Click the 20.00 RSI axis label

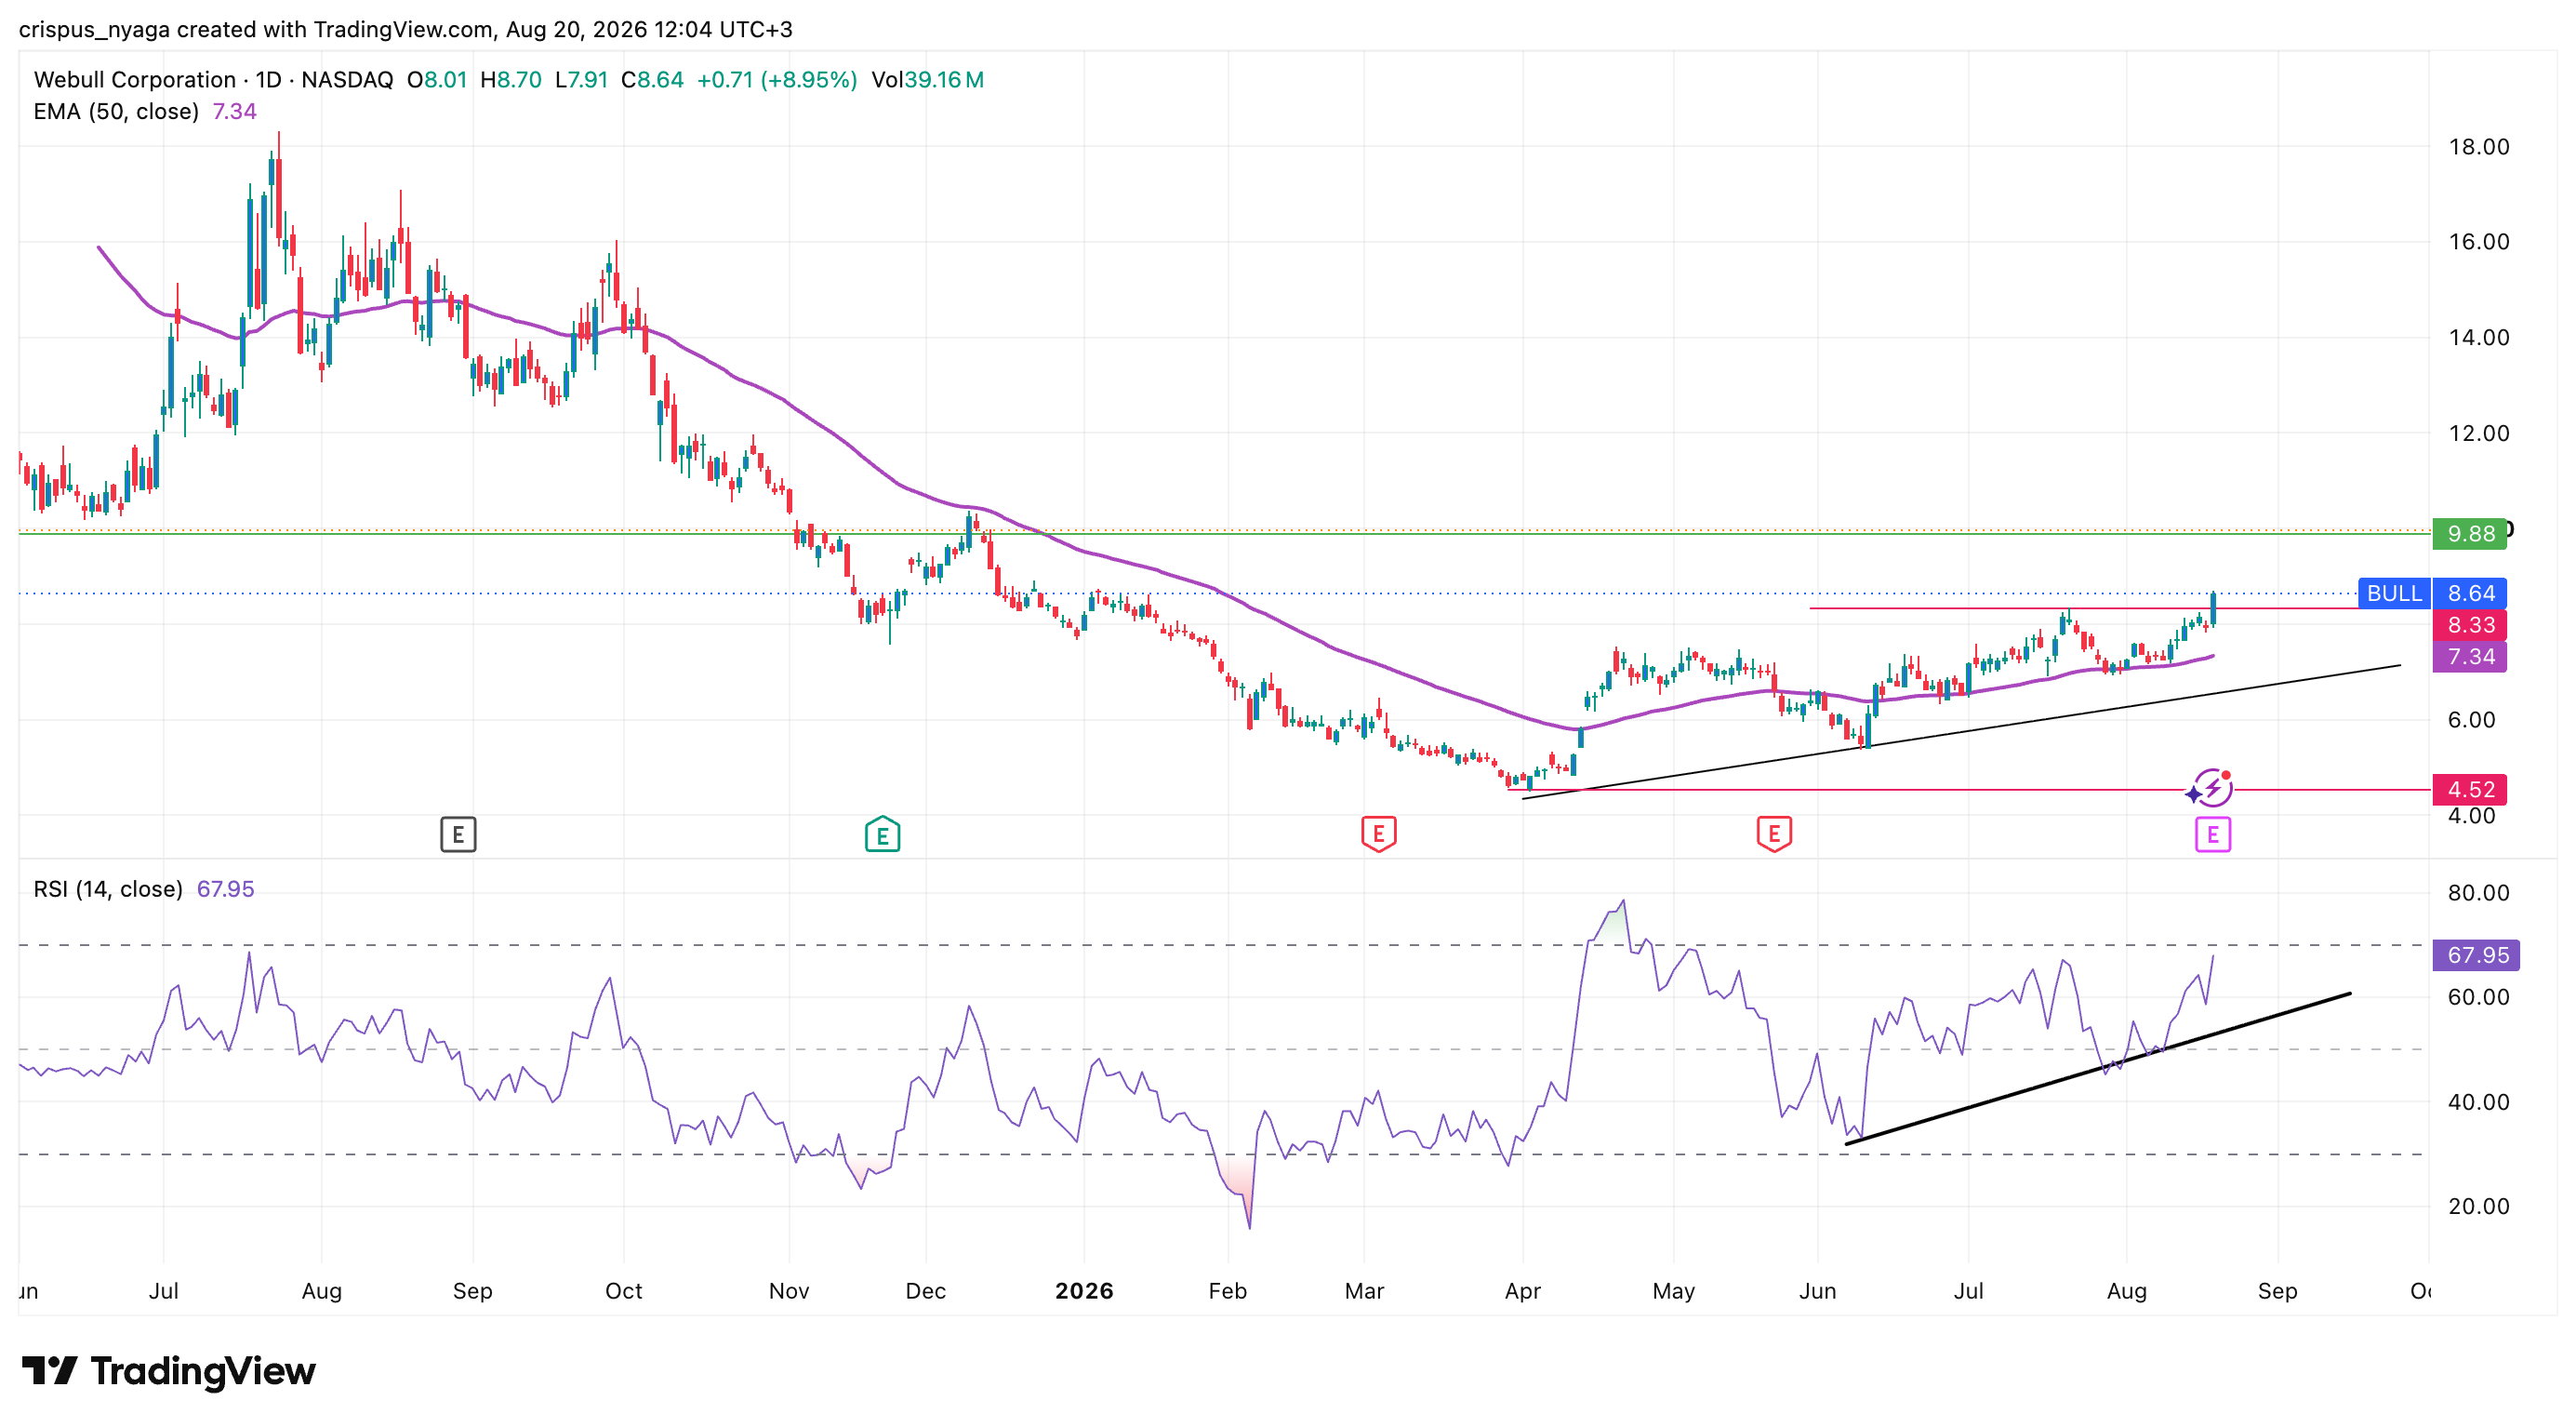(x=2479, y=1206)
